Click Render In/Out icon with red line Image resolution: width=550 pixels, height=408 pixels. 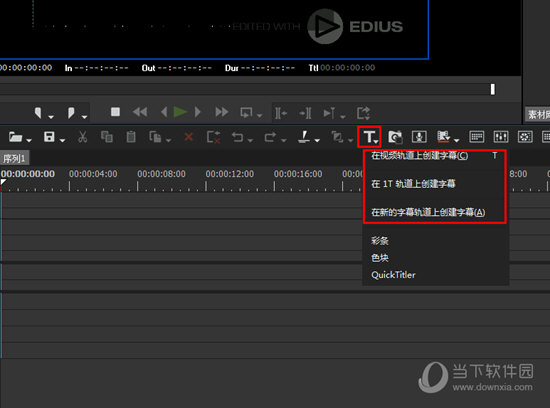443,137
